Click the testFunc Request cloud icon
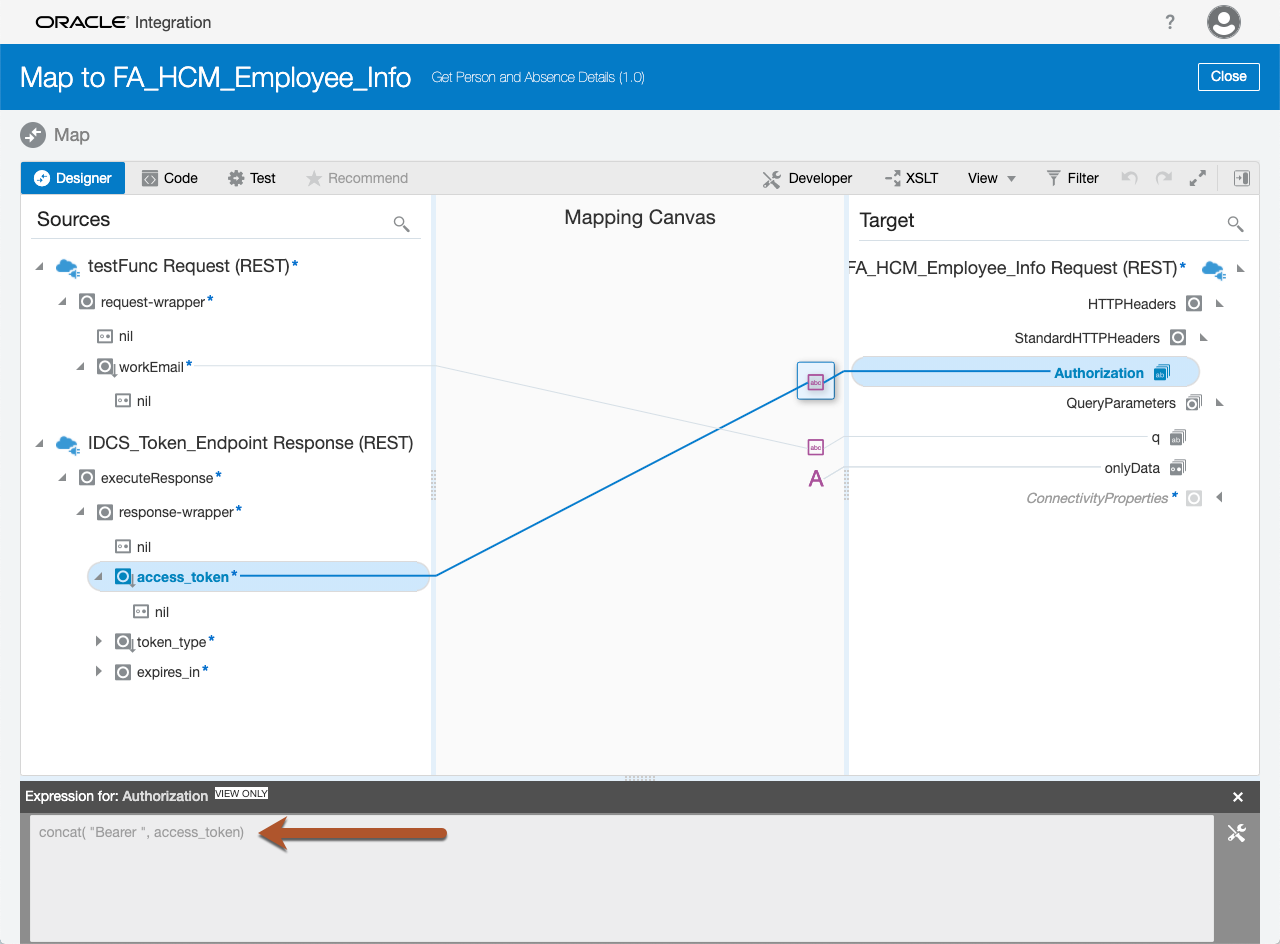The width and height of the screenshot is (1280, 944). [67, 267]
